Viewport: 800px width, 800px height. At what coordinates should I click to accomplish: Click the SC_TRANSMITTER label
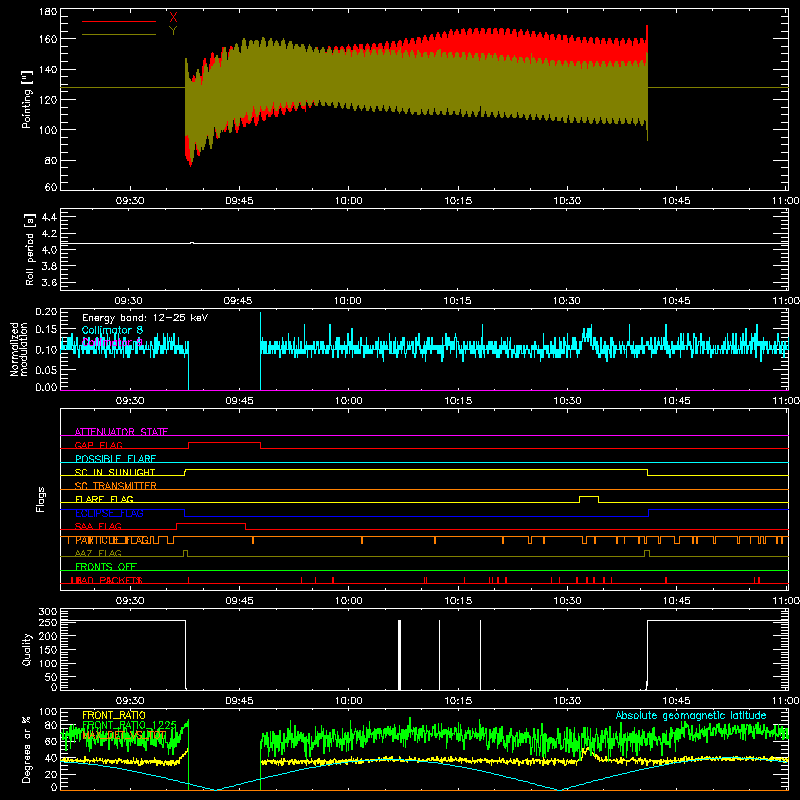coord(116,485)
